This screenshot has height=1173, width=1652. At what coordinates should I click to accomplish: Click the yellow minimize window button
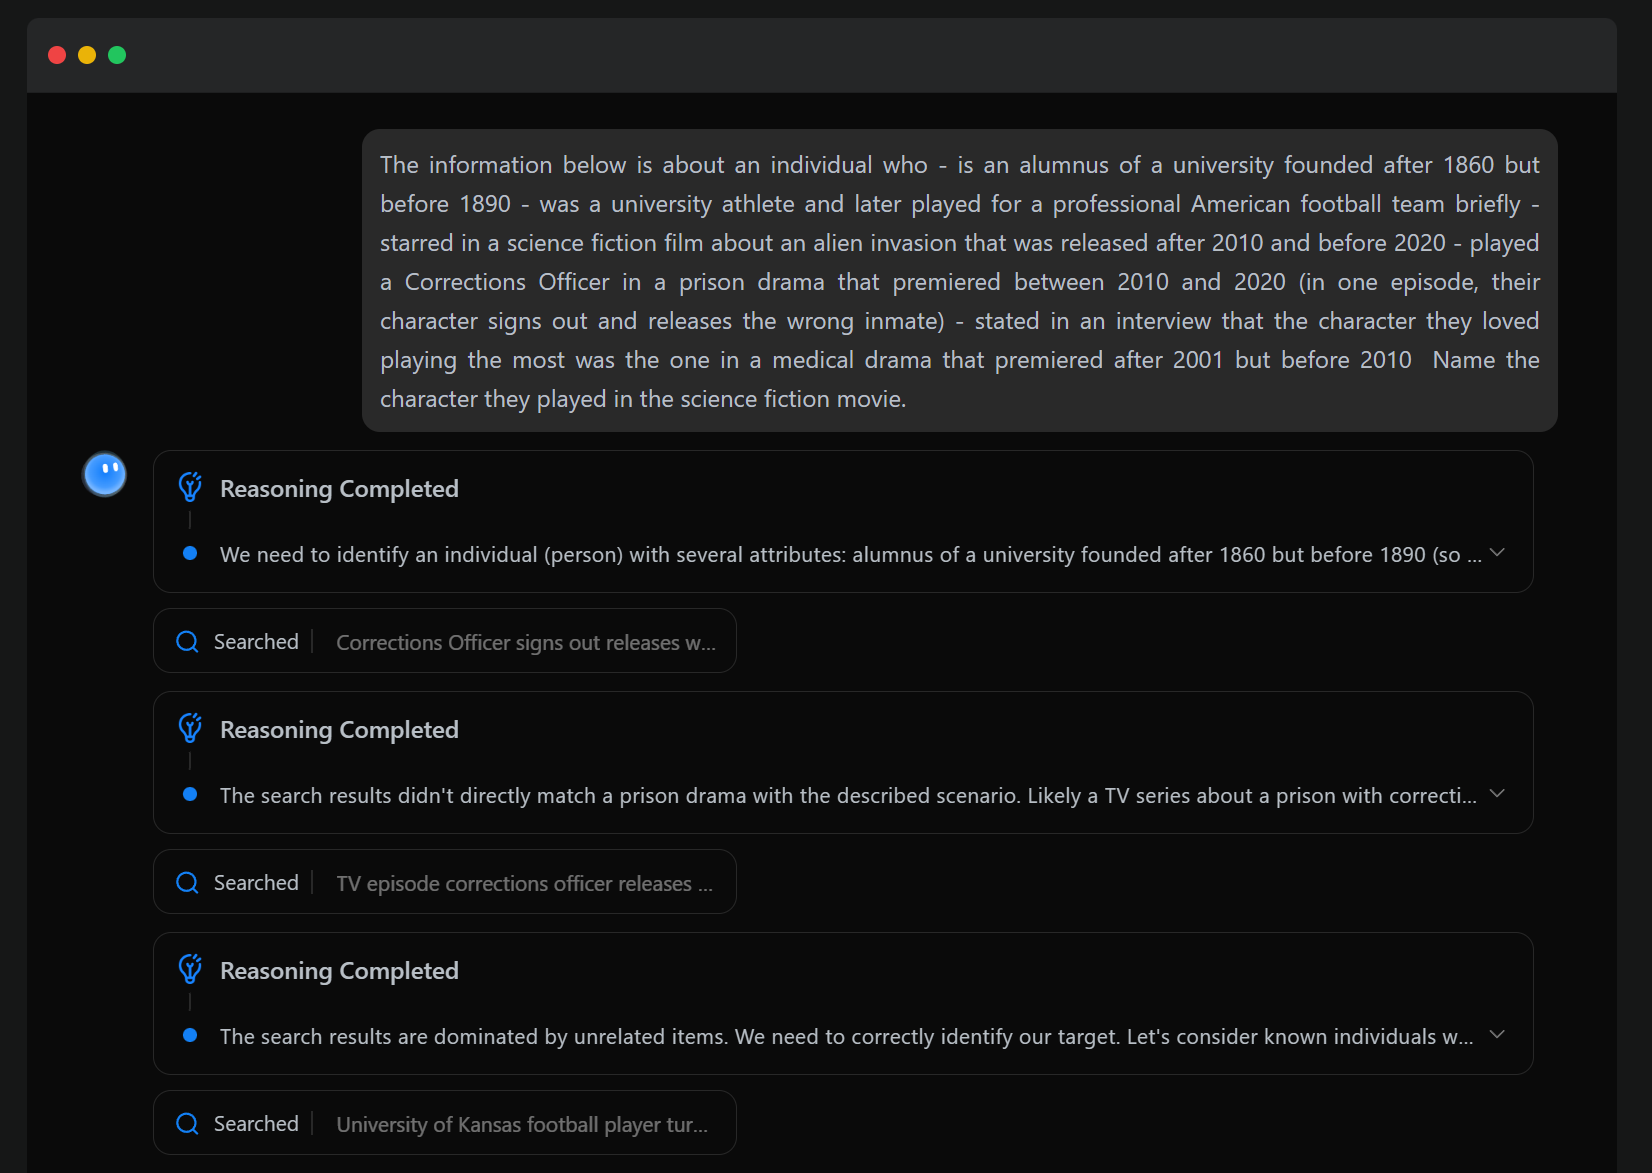coord(87,55)
